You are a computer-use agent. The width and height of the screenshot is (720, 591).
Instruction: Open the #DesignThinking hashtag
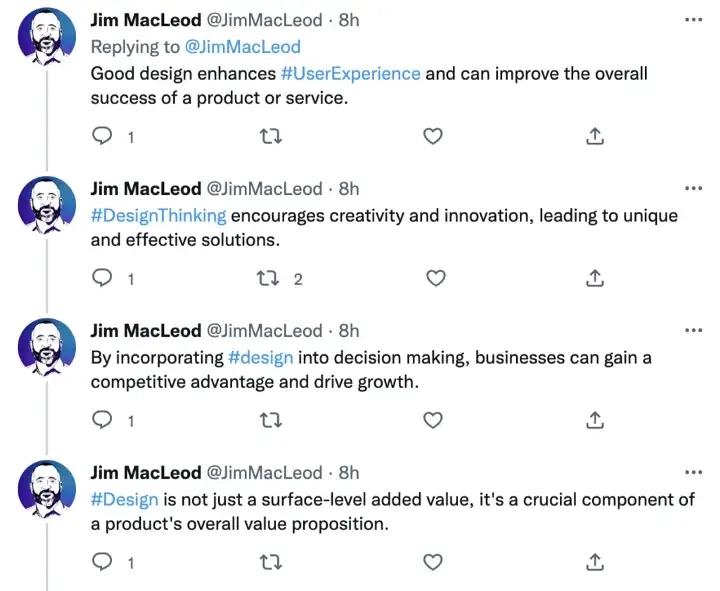coord(158,216)
